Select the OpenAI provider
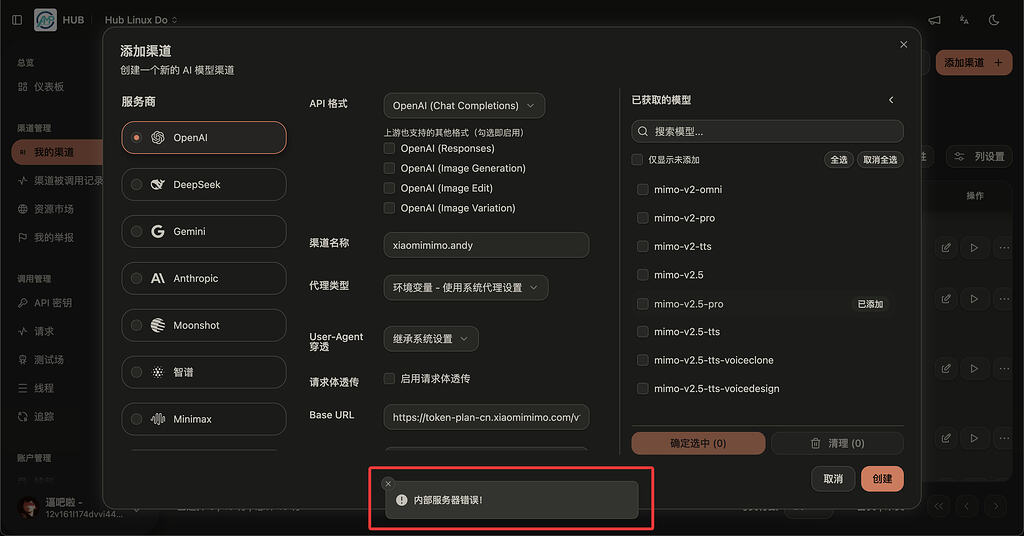The width and height of the screenshot is (1024, 536). 204,138
